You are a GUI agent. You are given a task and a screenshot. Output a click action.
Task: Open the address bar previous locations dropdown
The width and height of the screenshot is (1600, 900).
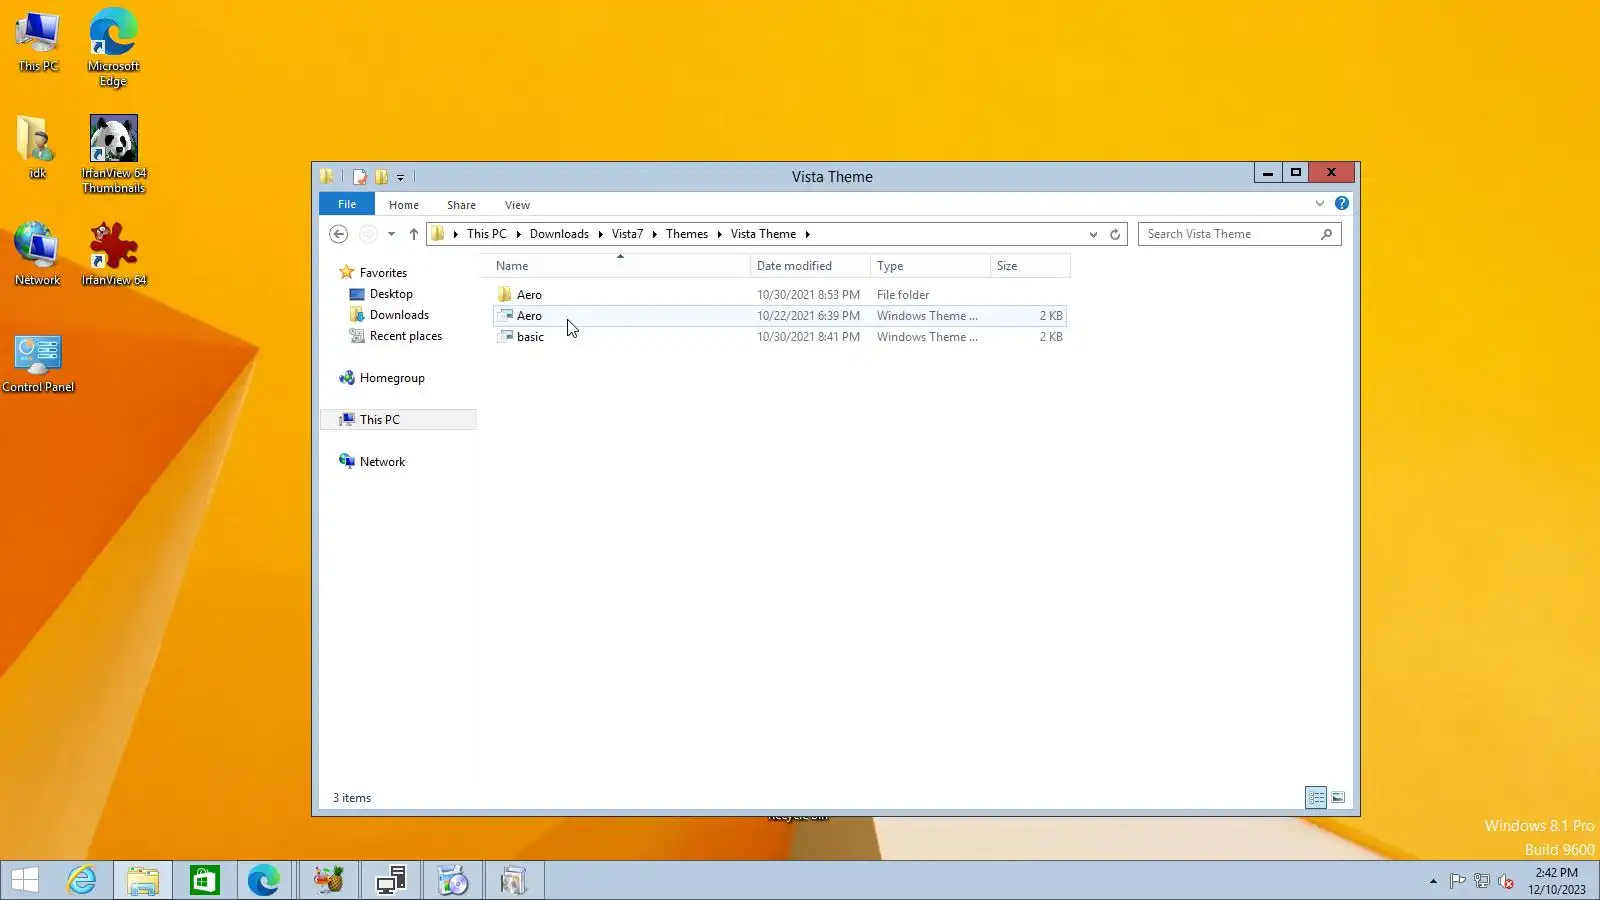(x=1093, y=234)
